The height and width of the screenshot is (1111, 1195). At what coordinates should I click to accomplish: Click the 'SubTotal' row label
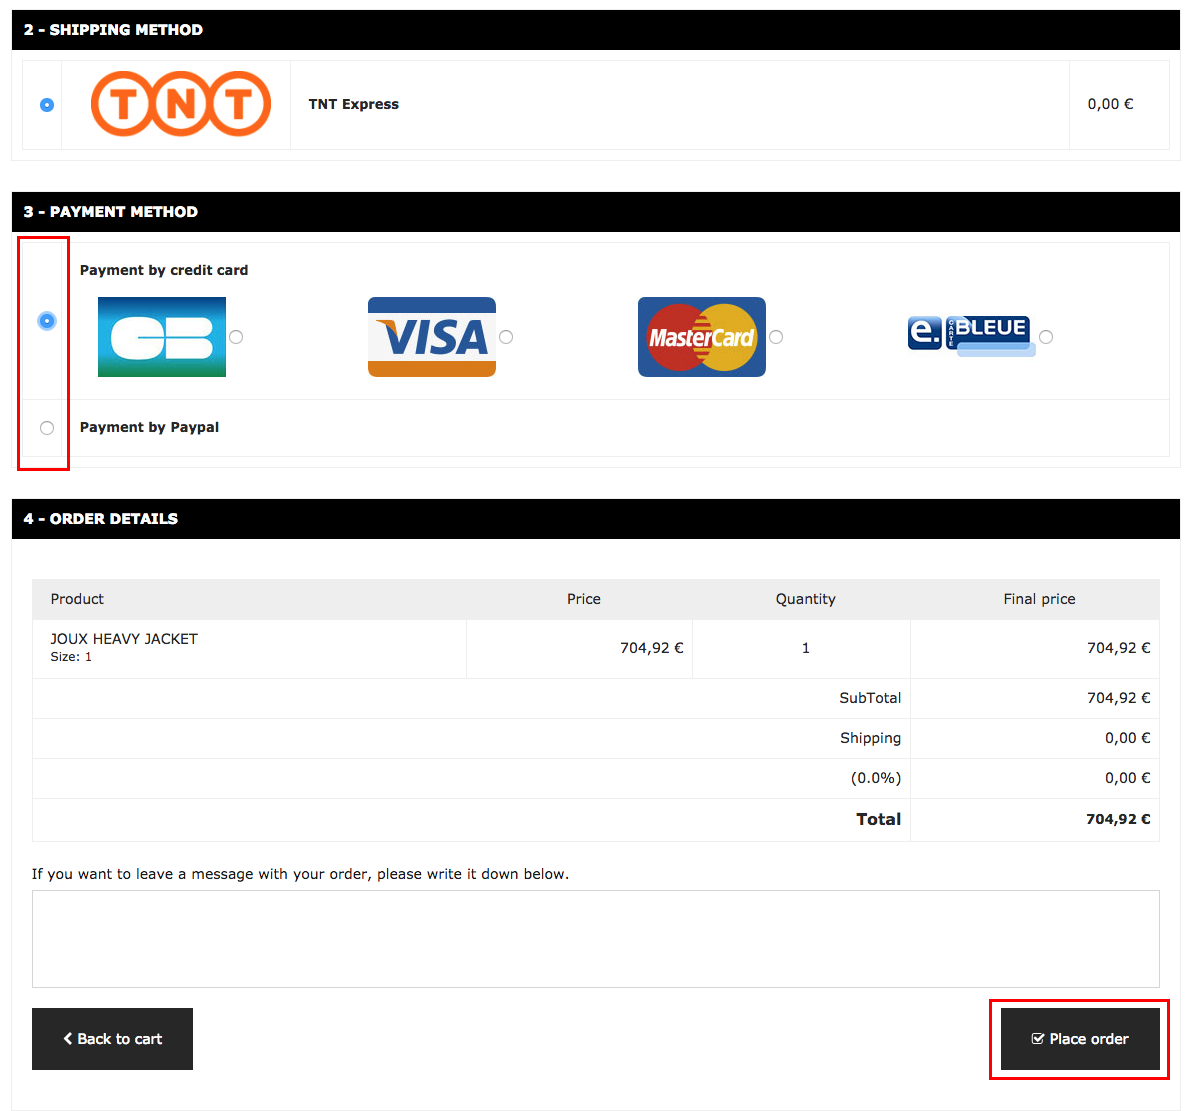870,698
